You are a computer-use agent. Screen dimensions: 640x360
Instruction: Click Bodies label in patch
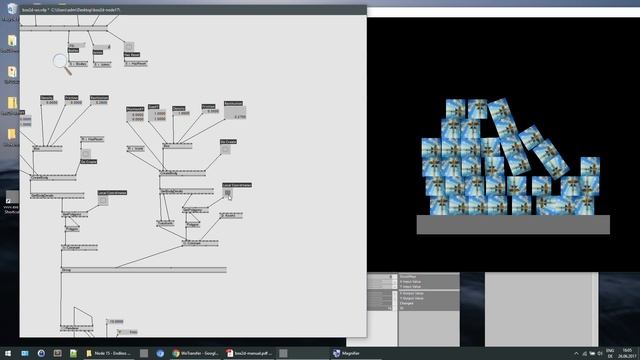pyautogui.click(x=73, y=50)
